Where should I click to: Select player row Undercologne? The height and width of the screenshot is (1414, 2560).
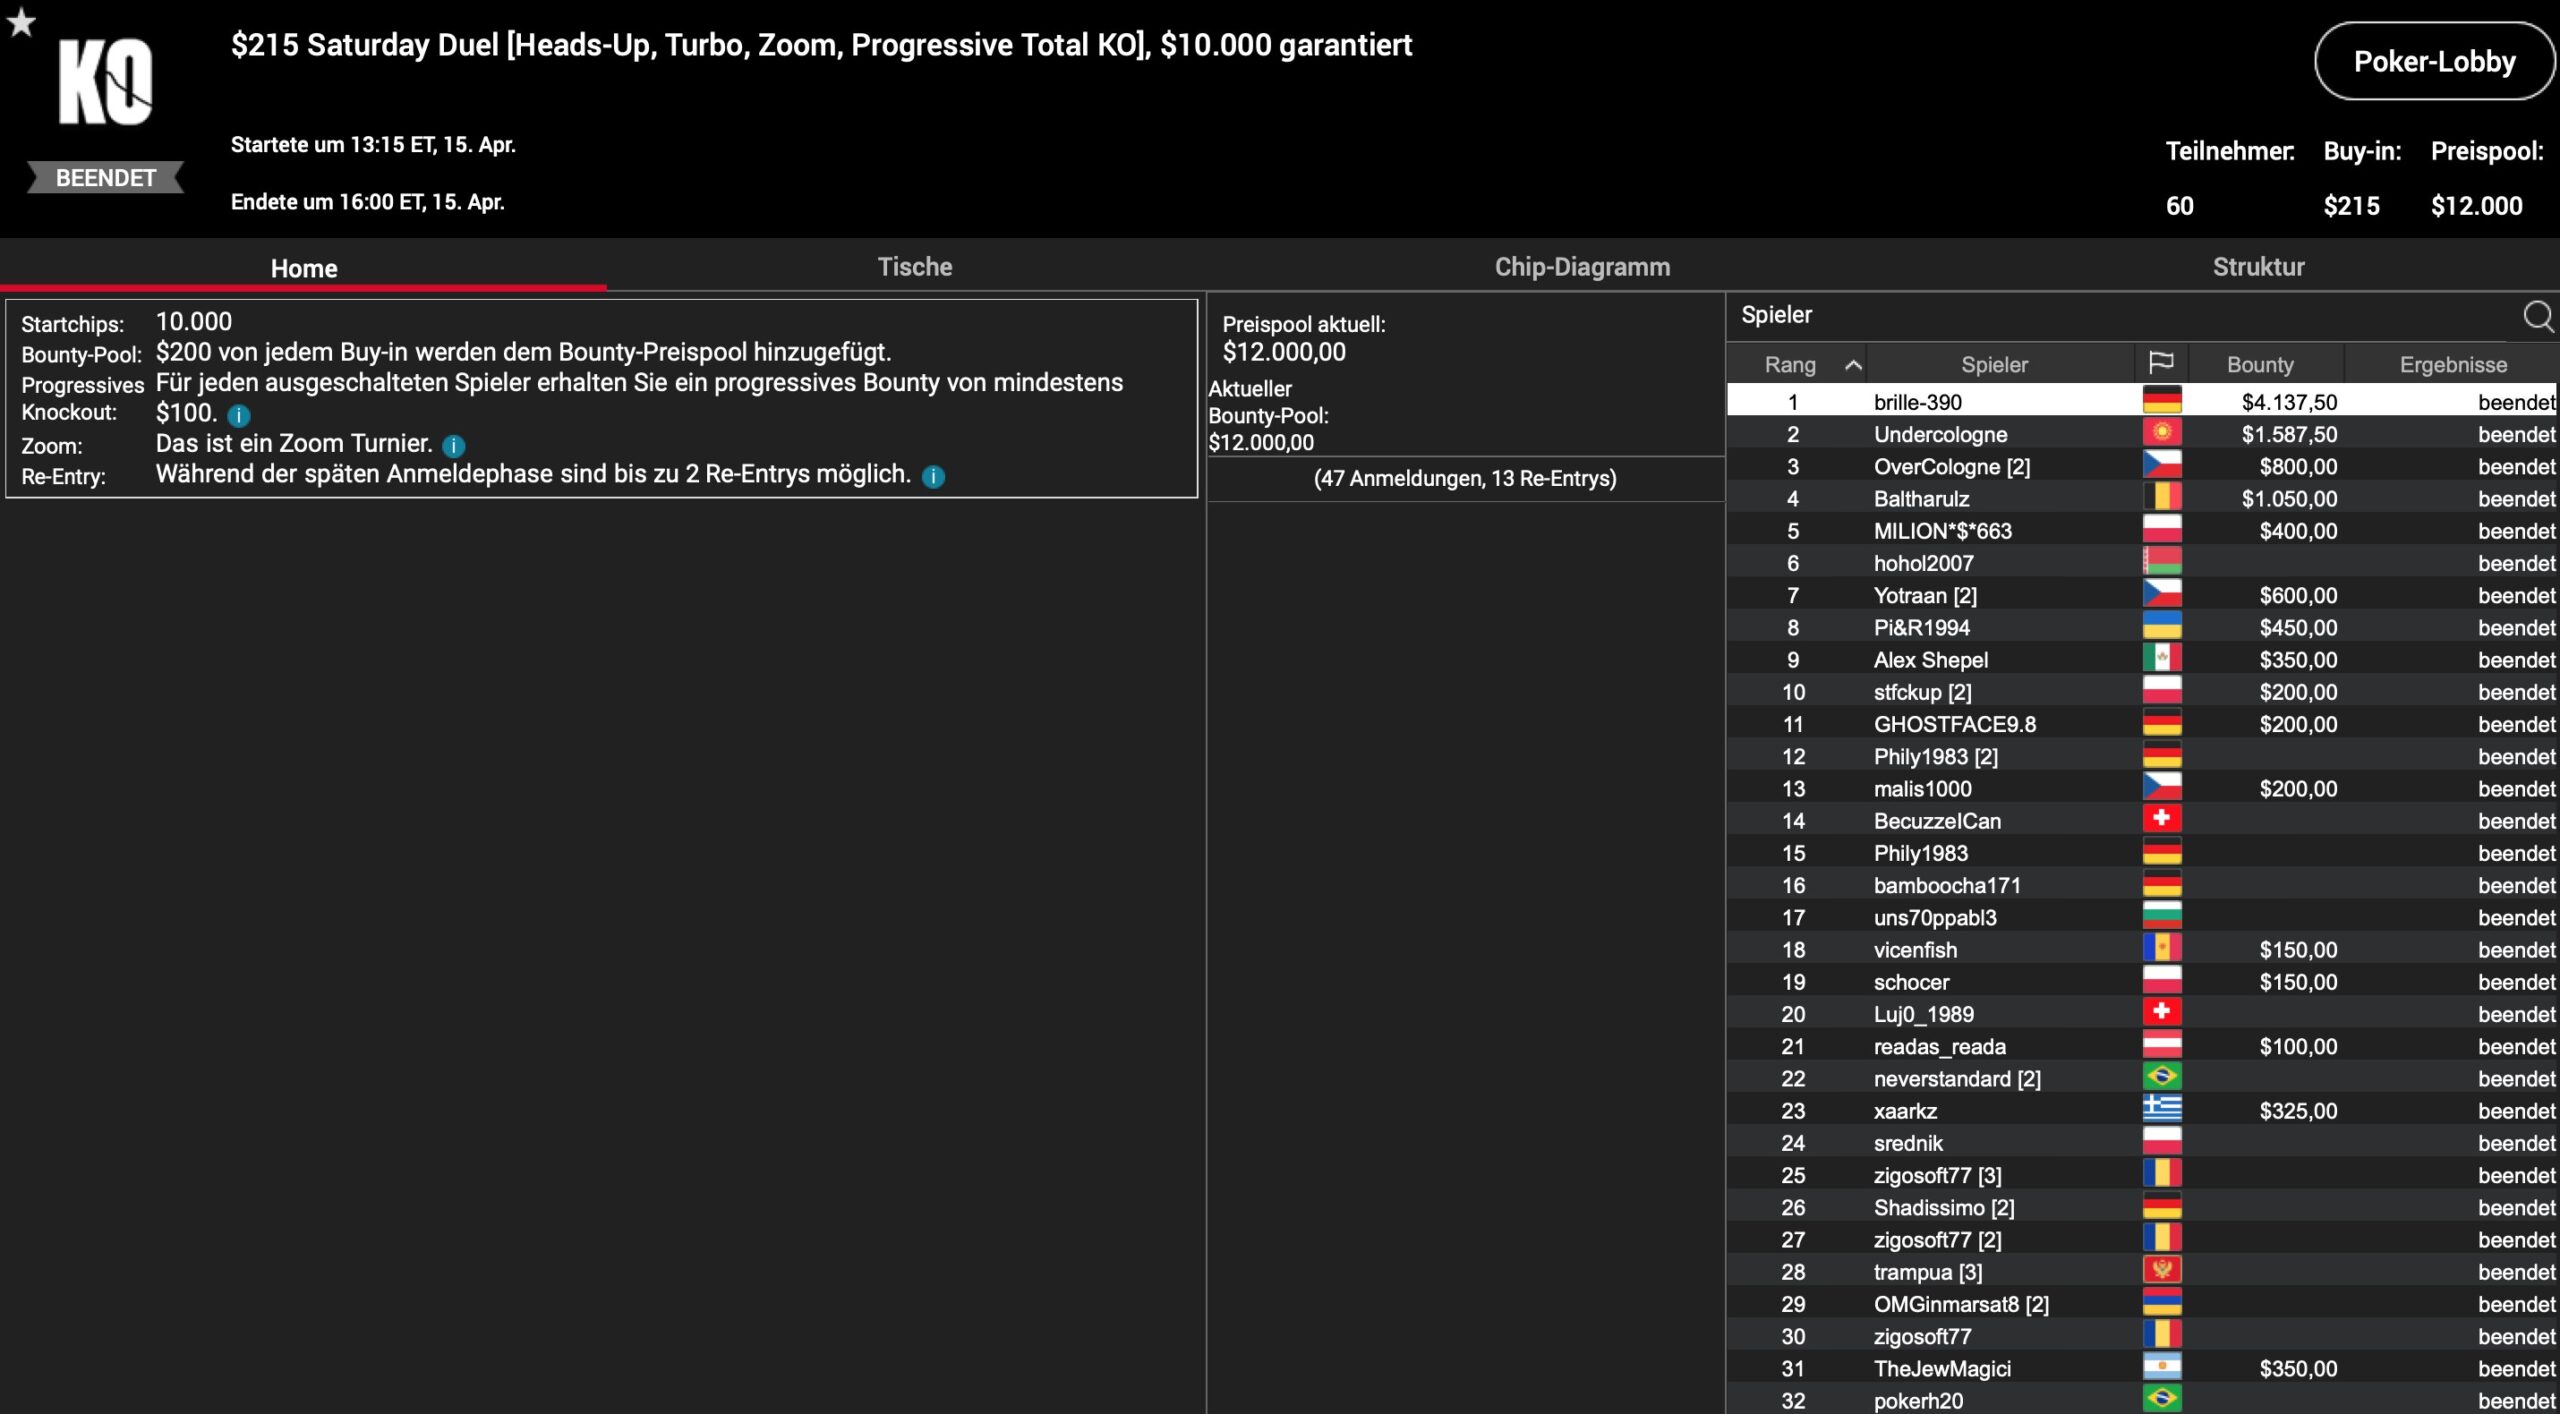click(x=1939, y=435)
